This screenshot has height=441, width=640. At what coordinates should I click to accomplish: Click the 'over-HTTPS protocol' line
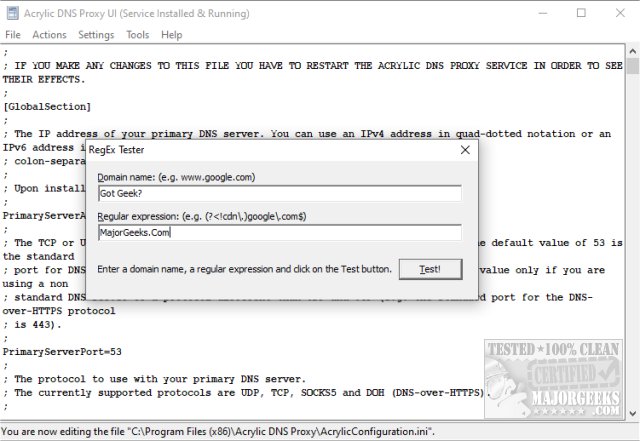tap(59, 311)
